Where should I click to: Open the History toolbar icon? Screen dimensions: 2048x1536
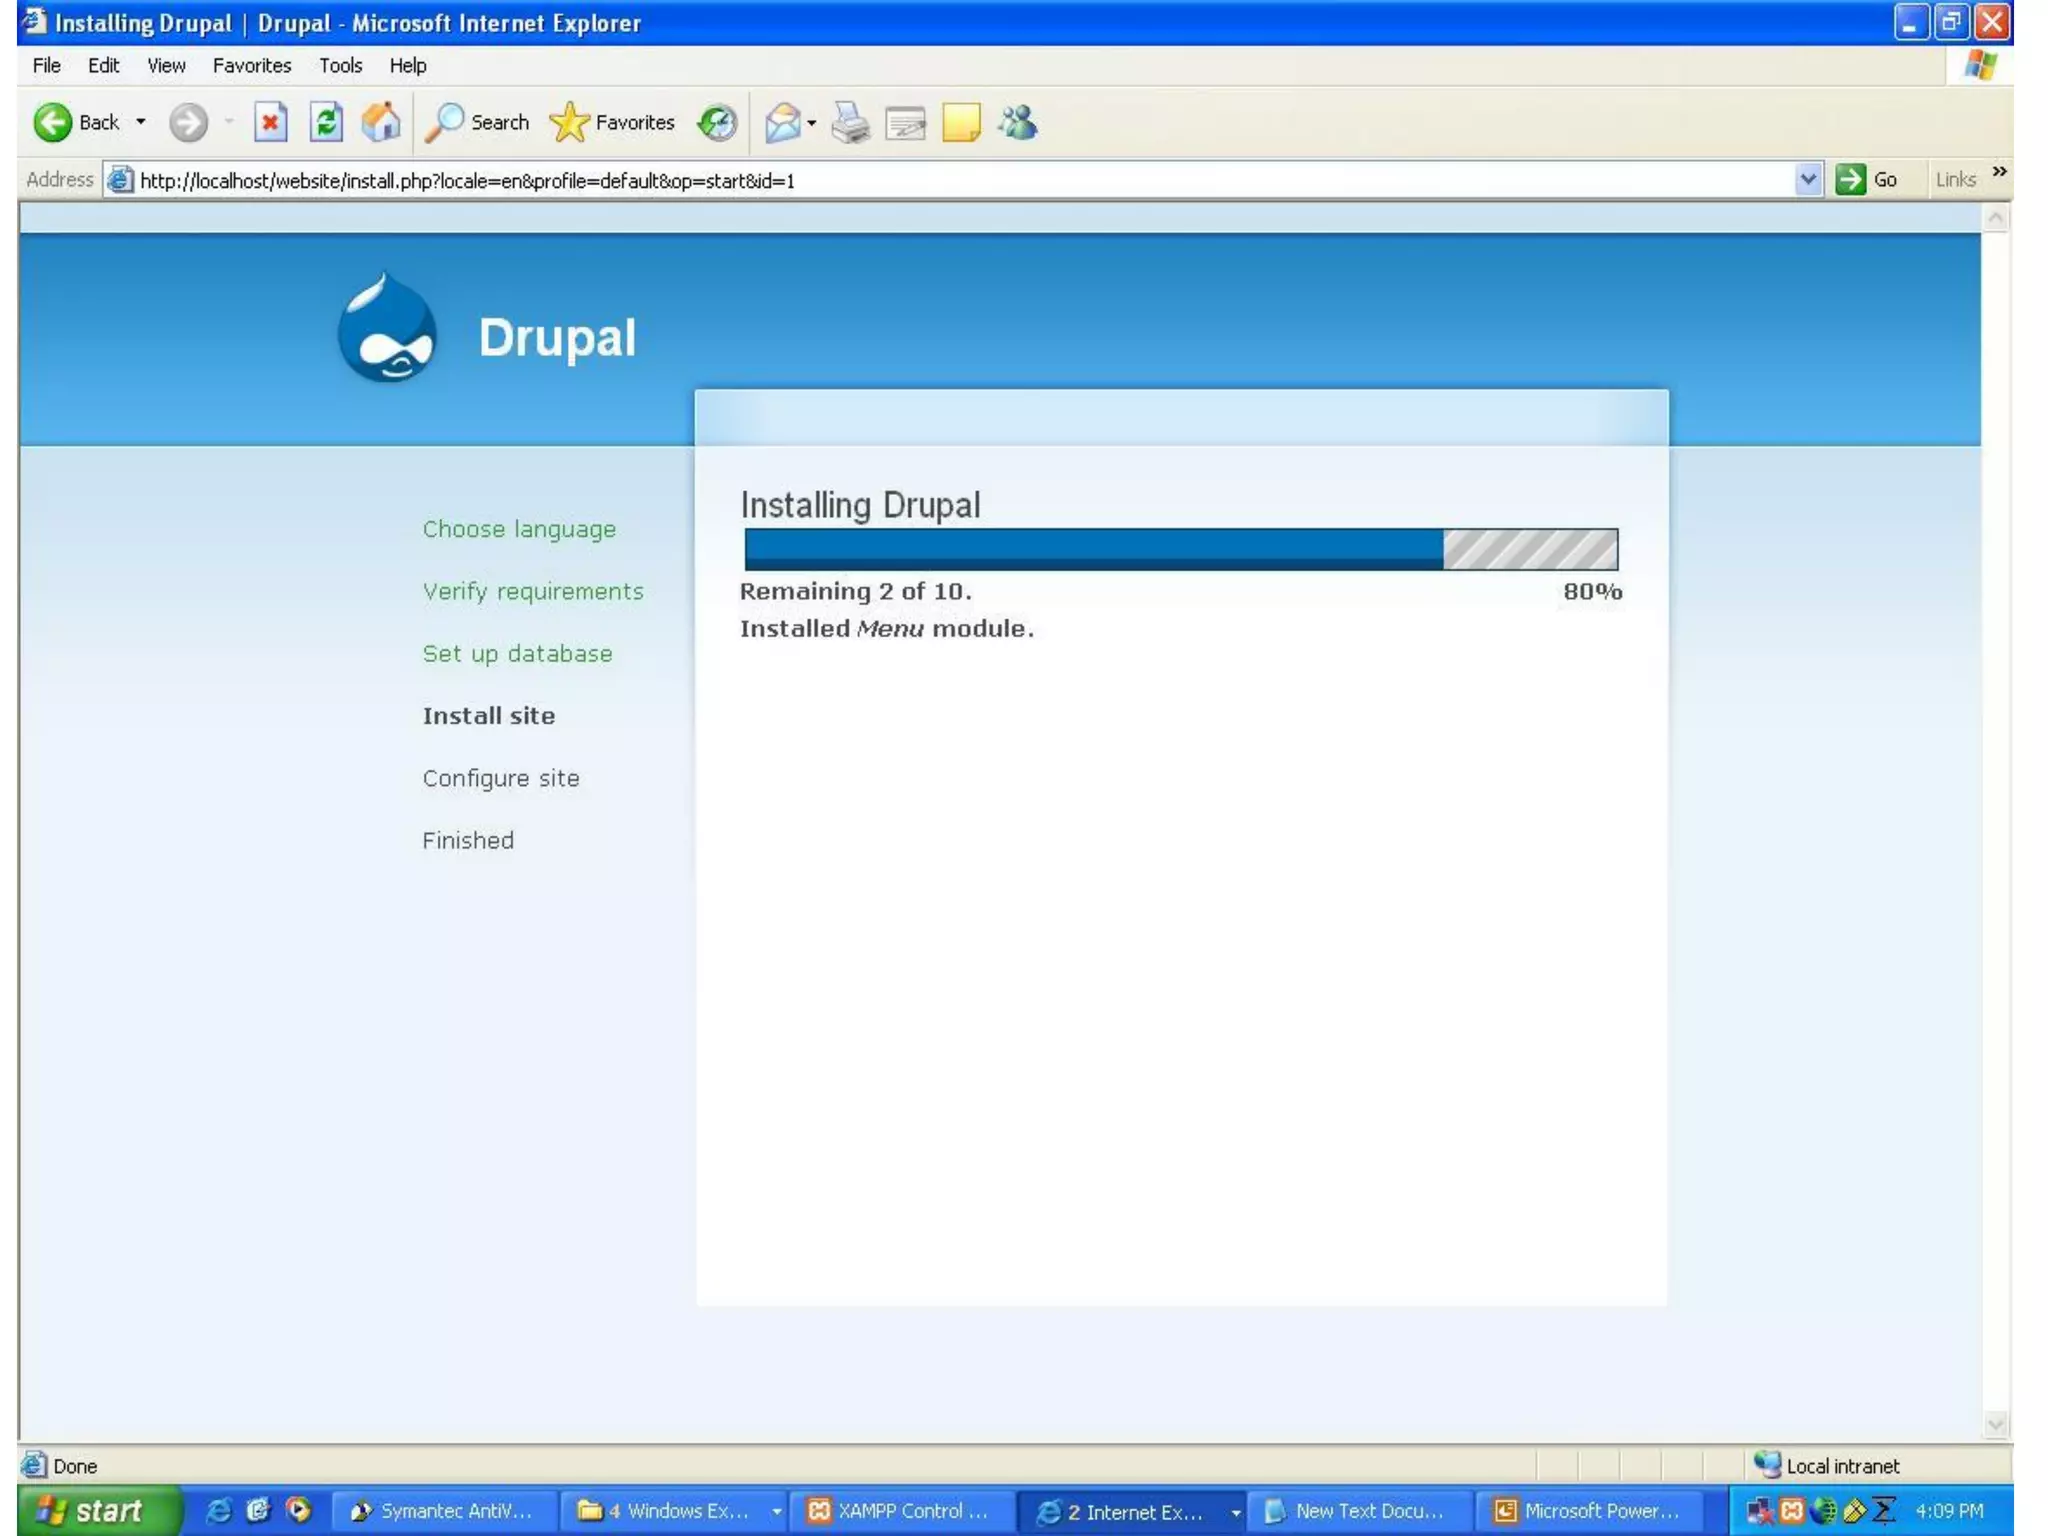point(717,123)
